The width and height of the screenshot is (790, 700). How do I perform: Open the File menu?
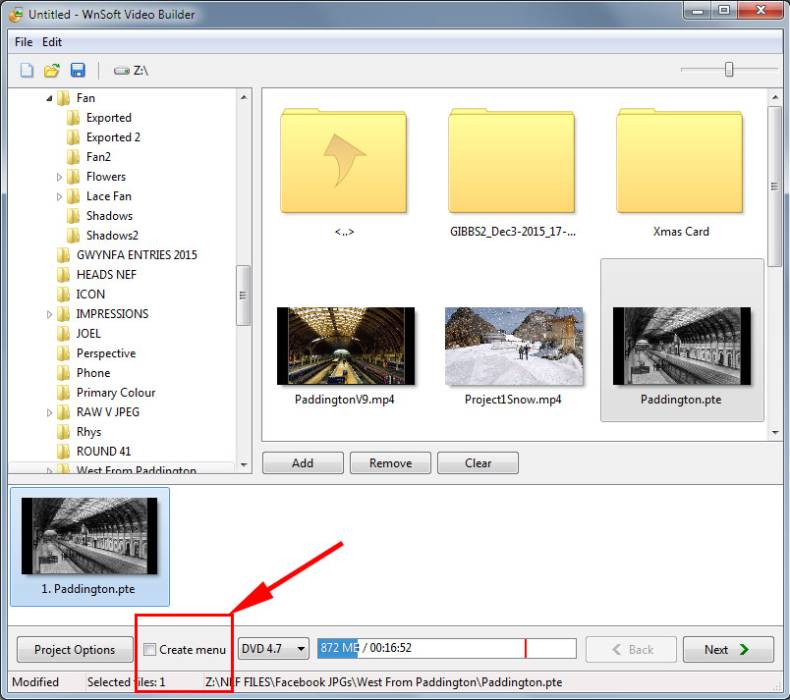[23, 42]
